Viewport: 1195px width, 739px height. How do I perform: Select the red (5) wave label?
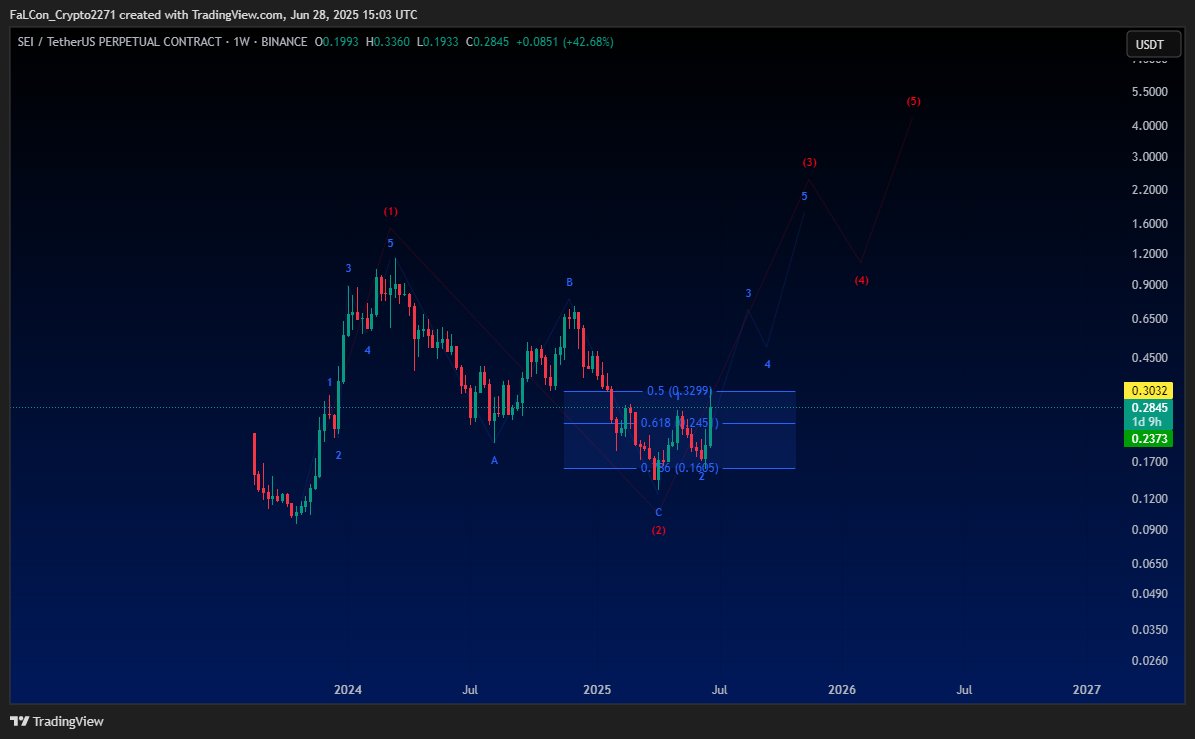pyautogui.click(x=913, y=101)
